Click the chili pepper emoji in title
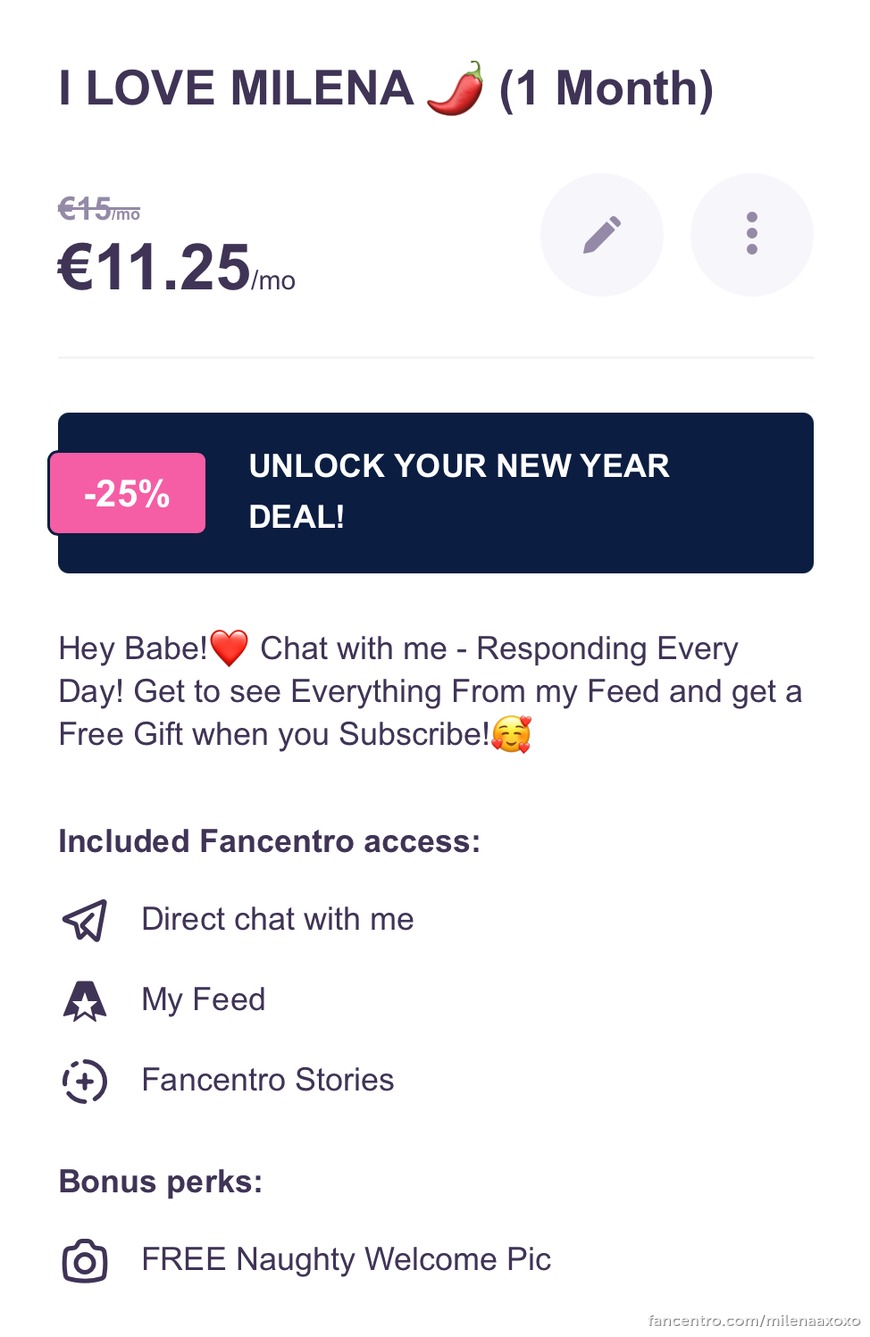 (x=456, y=88)
